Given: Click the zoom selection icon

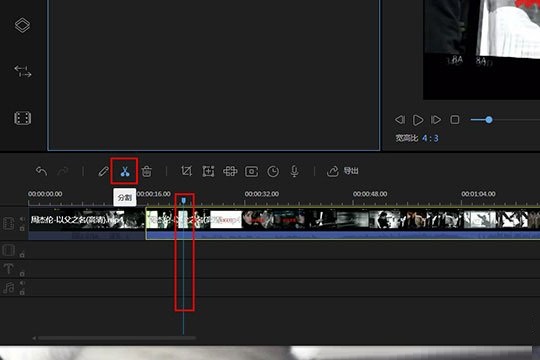Looking at the screenshot, I should [208, 171].
